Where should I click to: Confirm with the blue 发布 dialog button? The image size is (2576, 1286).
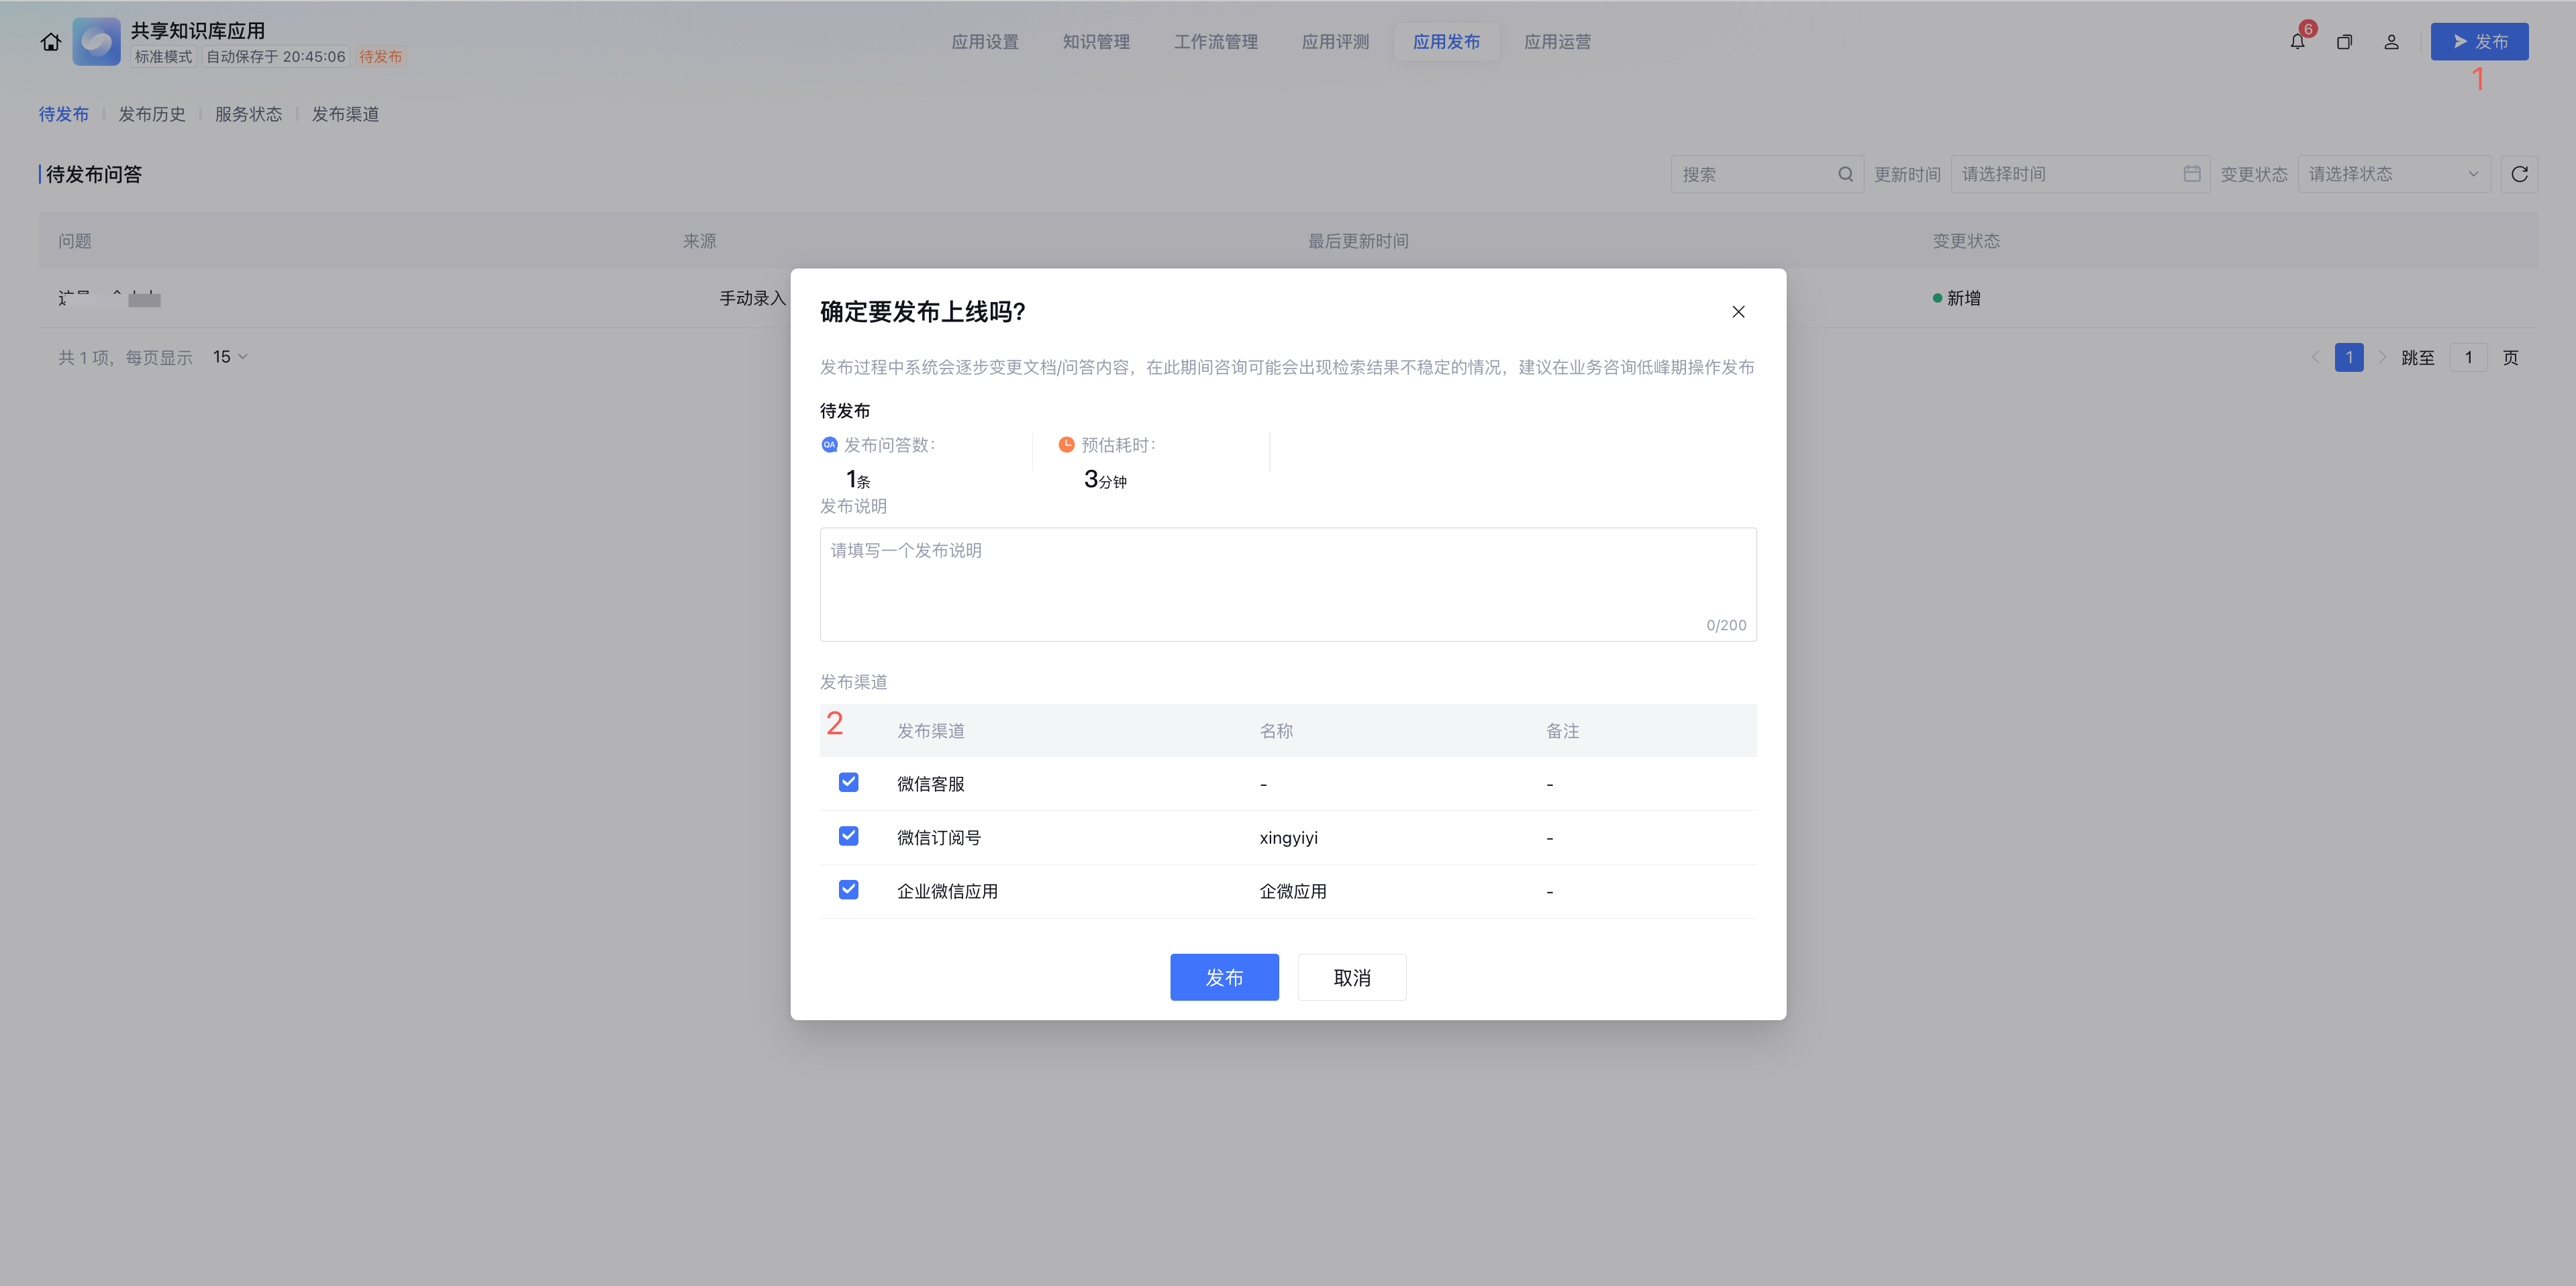1224,977
